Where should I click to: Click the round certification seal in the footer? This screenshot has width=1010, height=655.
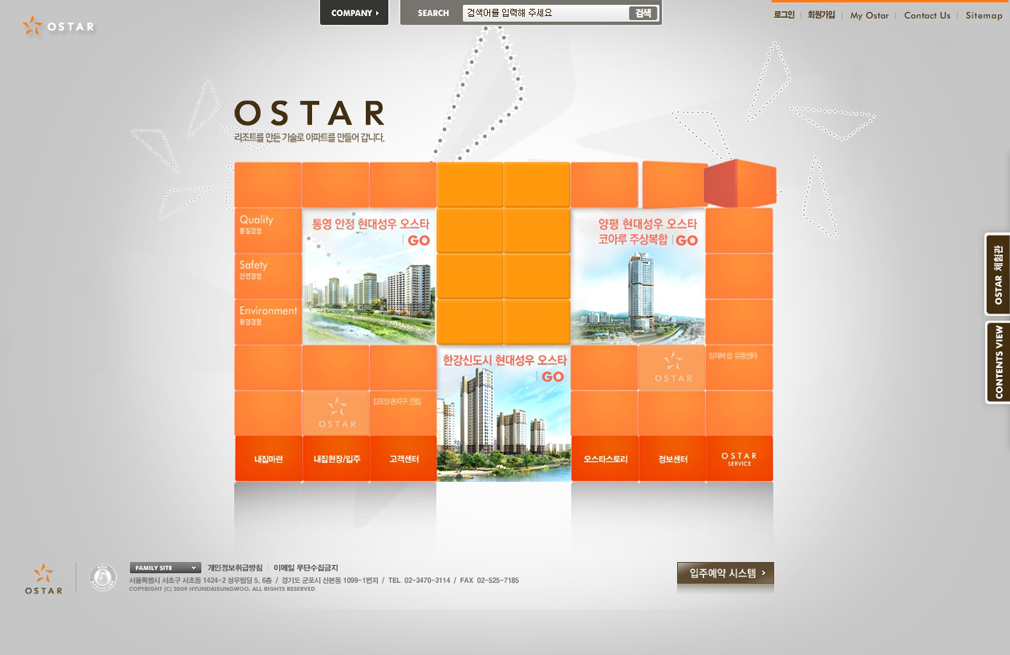point(103,577)
